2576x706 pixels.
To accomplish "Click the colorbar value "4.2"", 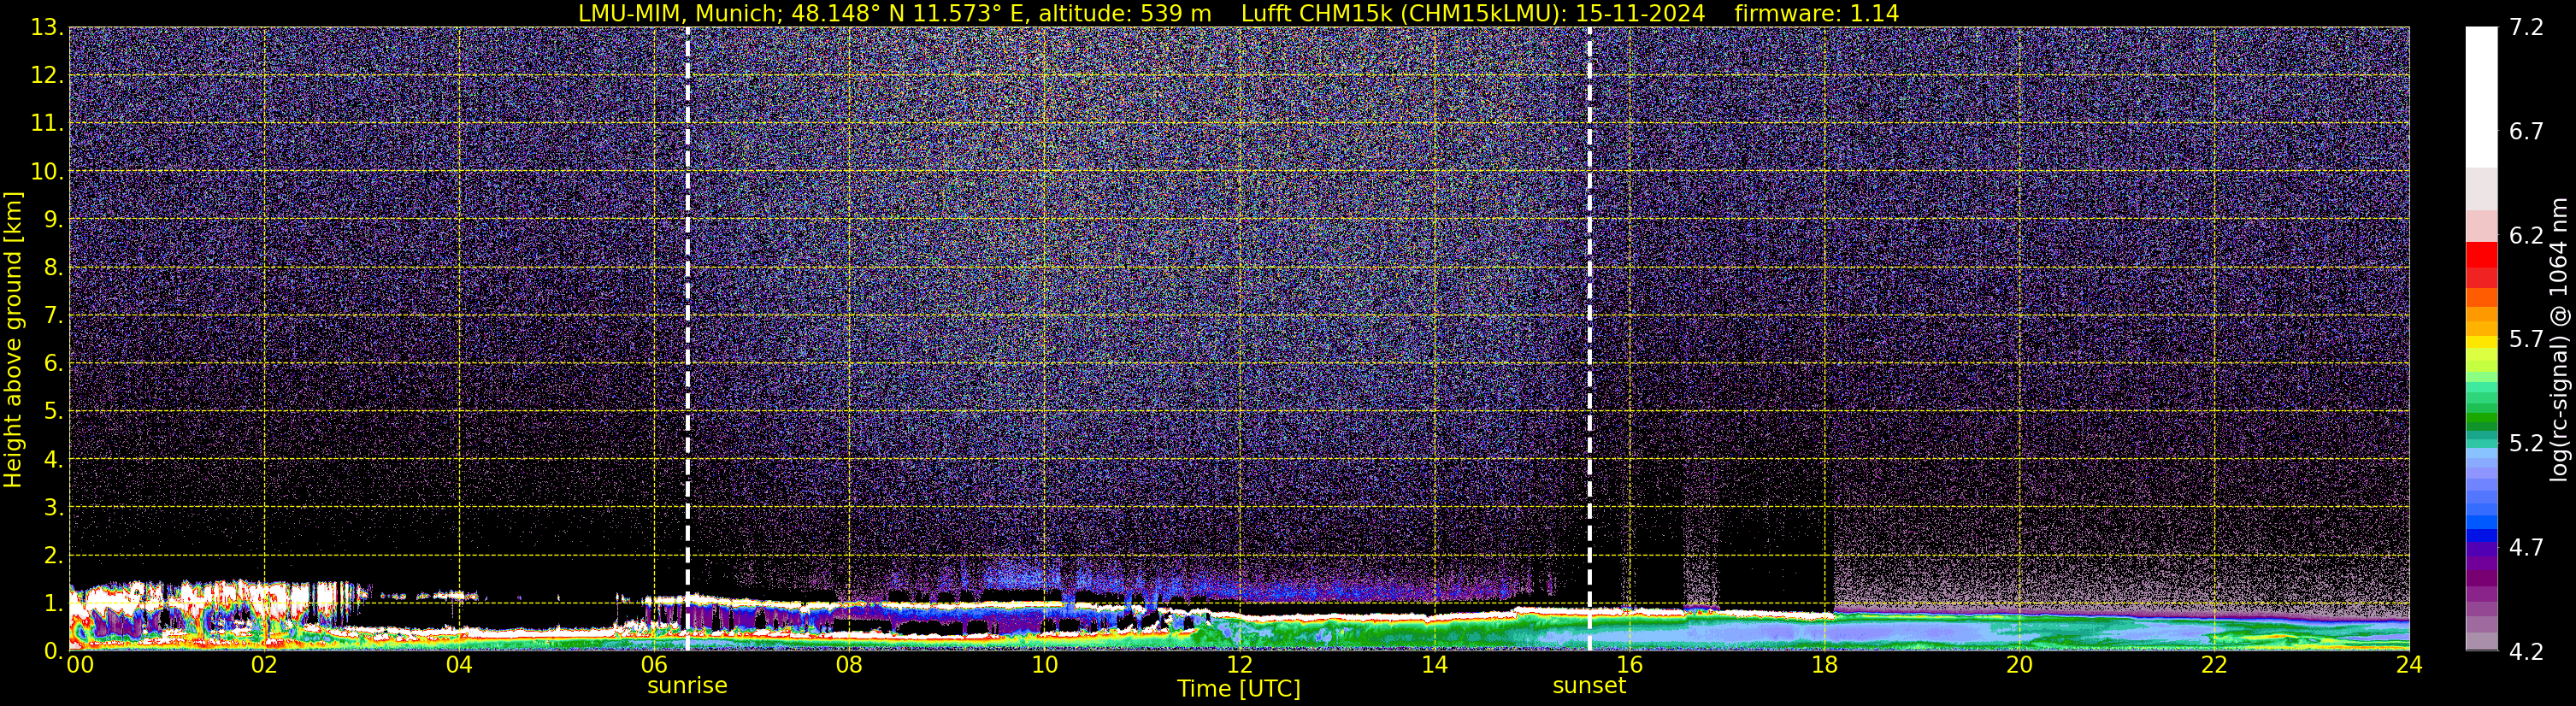I will 2526,652.
